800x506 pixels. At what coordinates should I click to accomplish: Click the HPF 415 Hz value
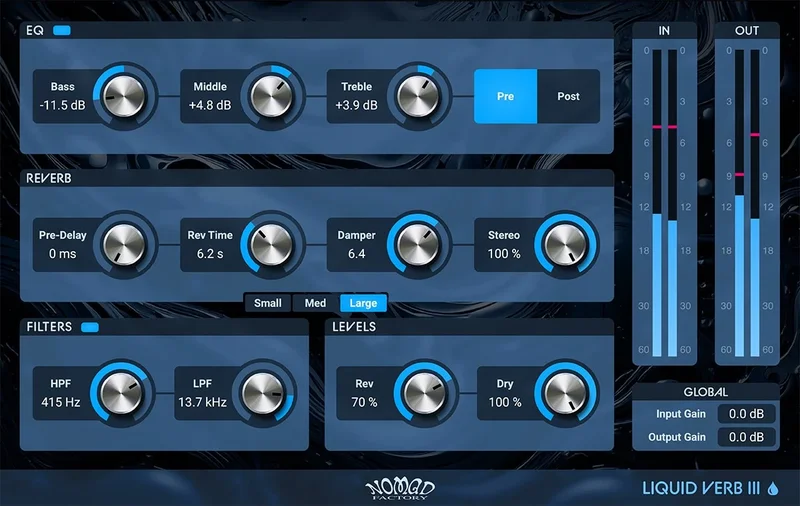[61, 402]
